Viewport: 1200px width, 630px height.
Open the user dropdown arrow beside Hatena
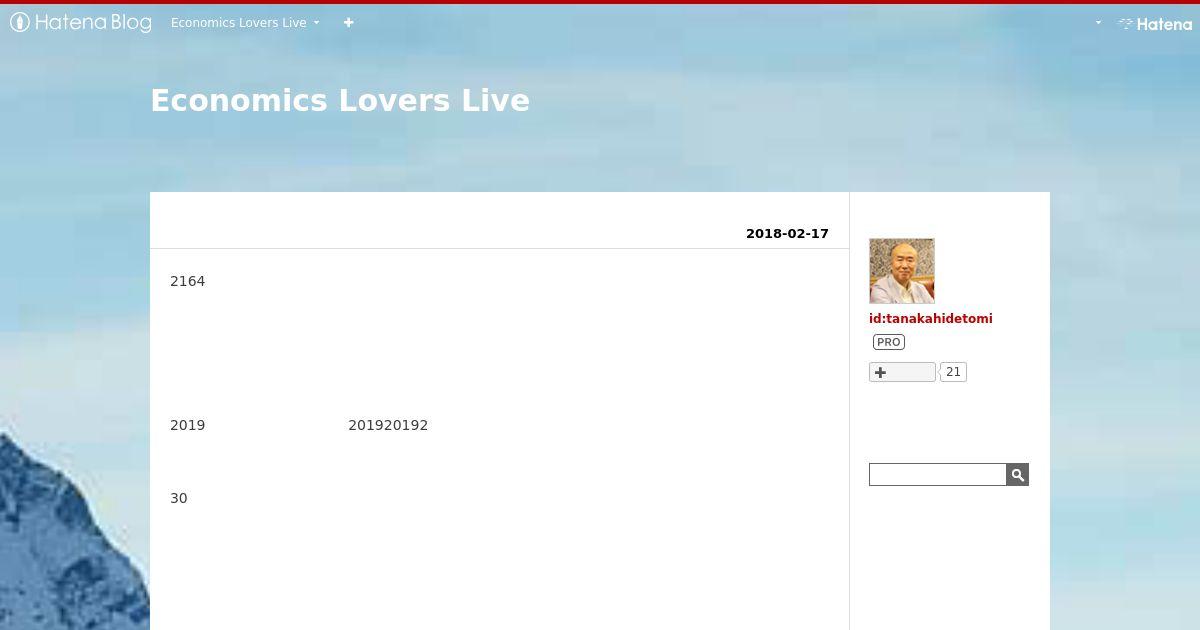(1098, 22)
